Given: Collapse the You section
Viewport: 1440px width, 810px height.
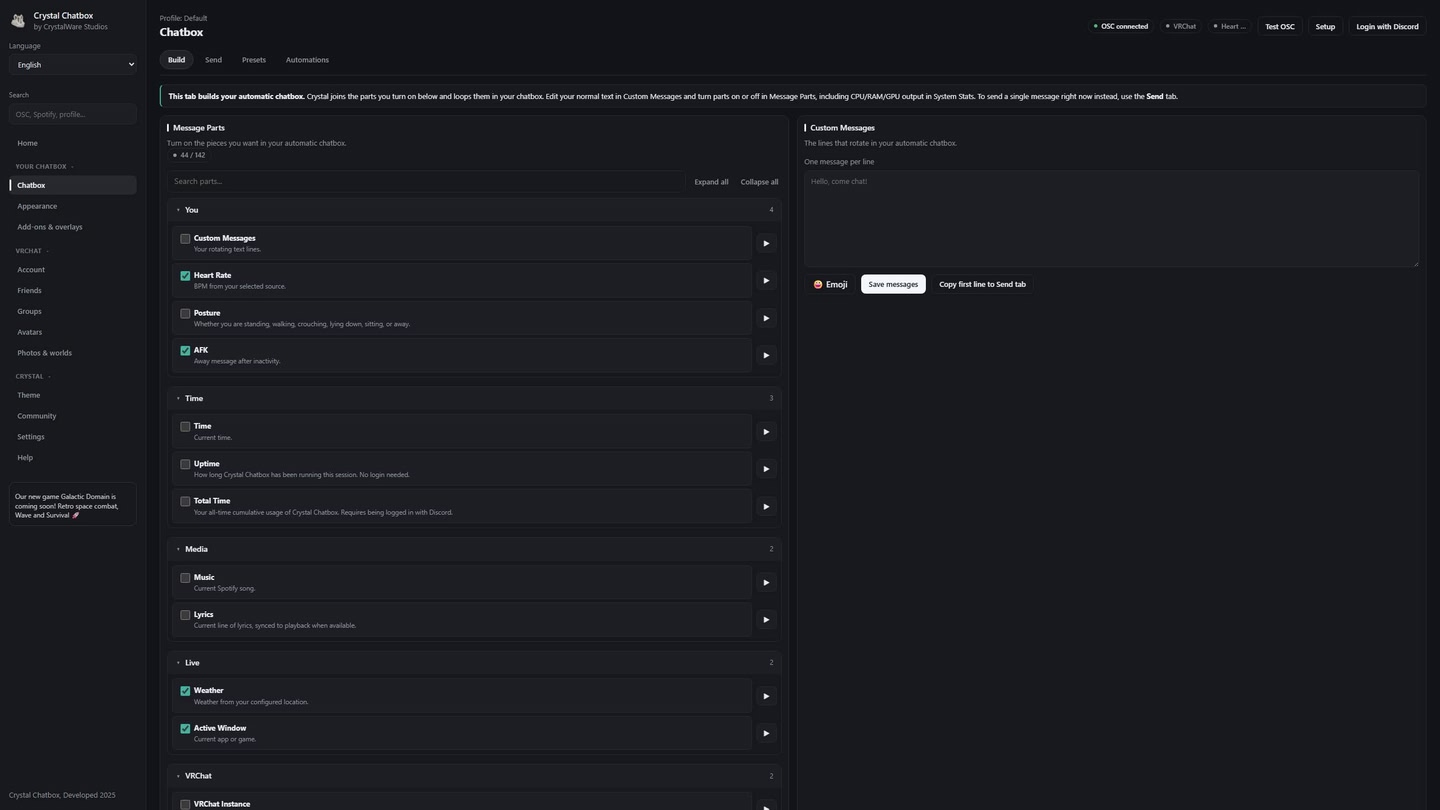Looking at the screenshot, I should coord(475,210).
